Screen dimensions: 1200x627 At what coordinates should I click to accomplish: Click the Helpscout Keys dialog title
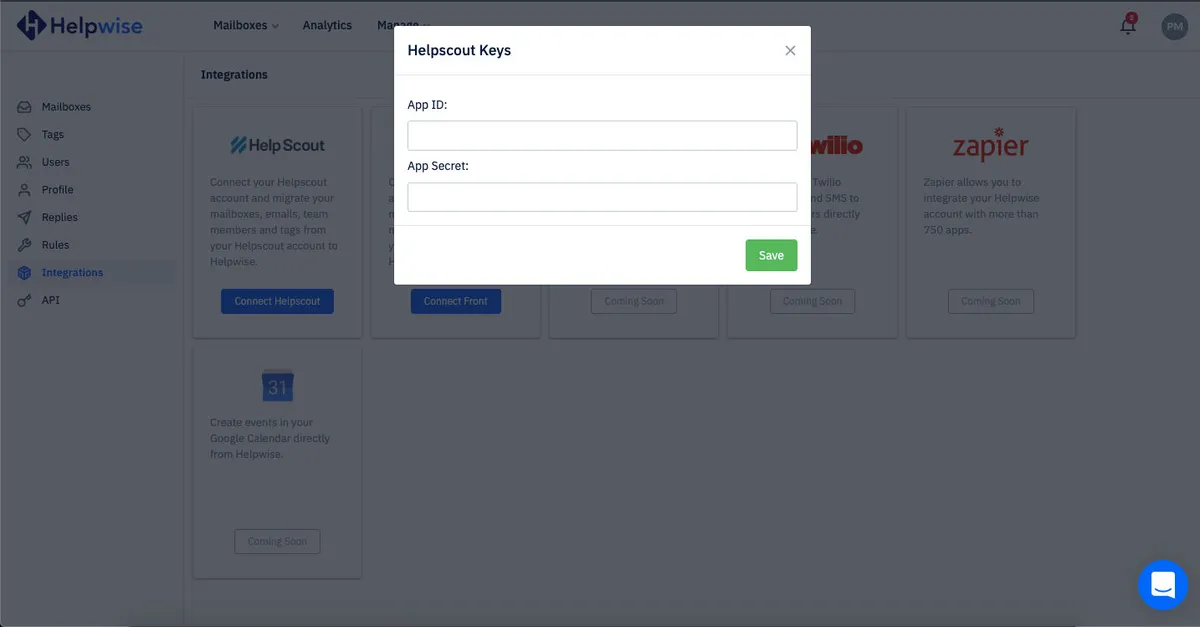pyautogui.click(x=459, y=50)
